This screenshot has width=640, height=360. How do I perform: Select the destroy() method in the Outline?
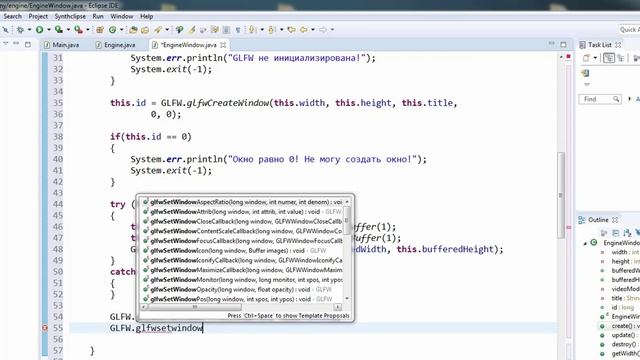[x=620, y=344]
